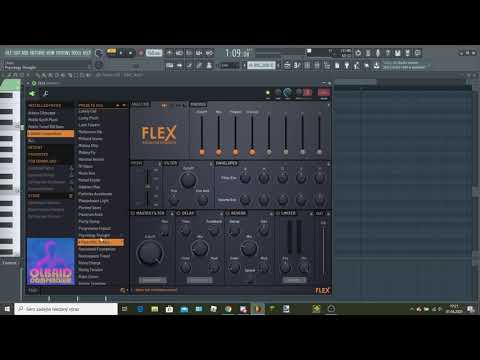480x360 pixels.
Task: Open the Windows Start menu
Action: tap(7, 309)
